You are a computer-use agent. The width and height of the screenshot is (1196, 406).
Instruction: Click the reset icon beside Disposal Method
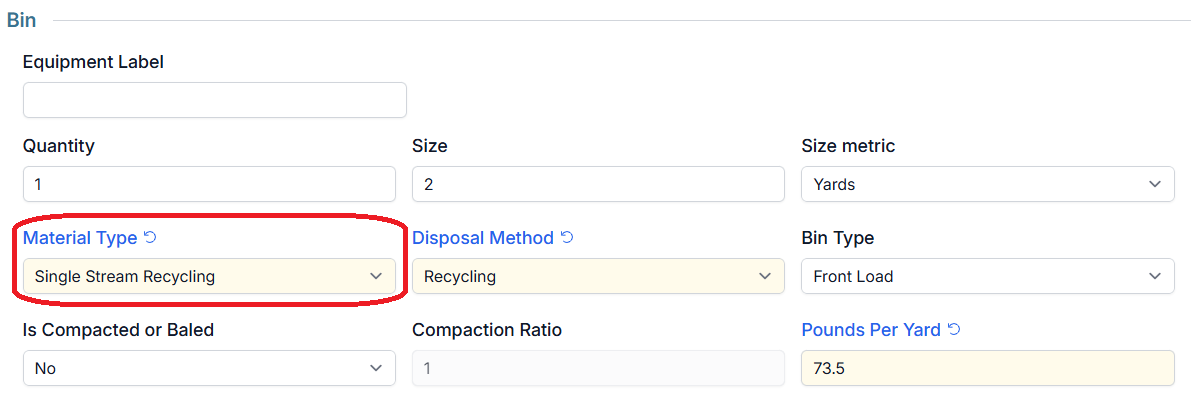pos(567,238)
